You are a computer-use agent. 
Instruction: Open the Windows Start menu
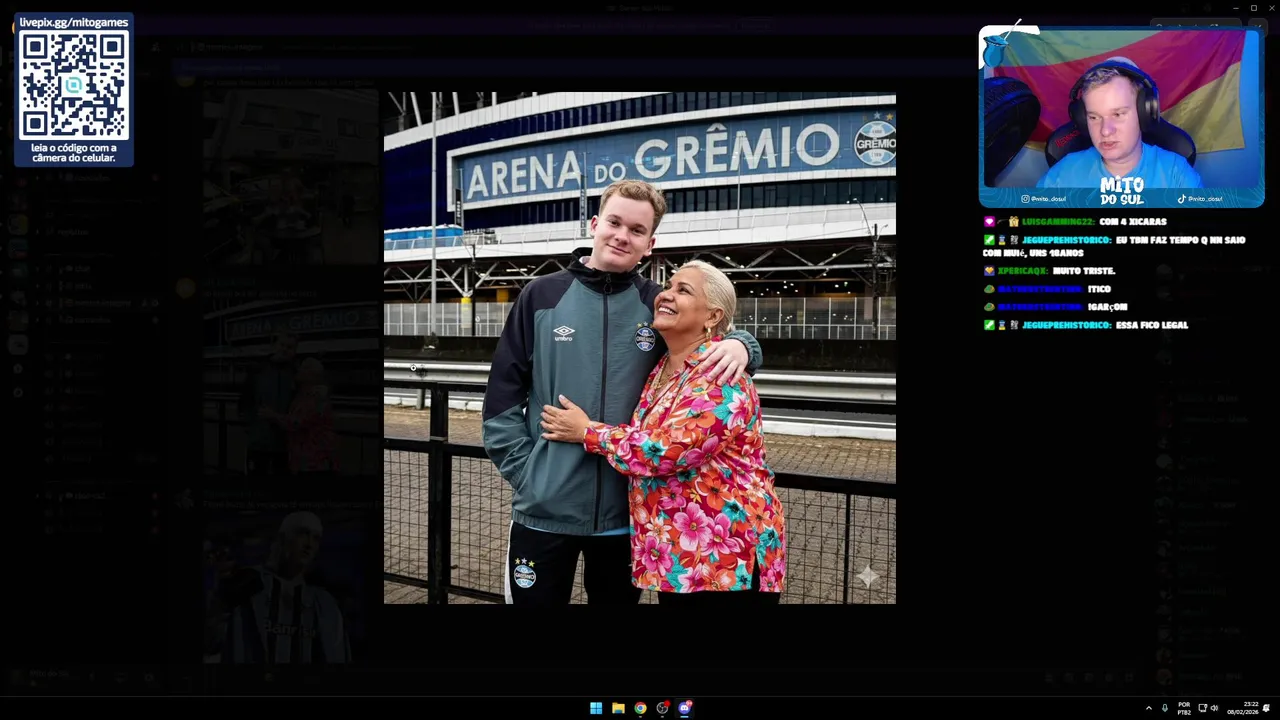click(x=596, y=708)
